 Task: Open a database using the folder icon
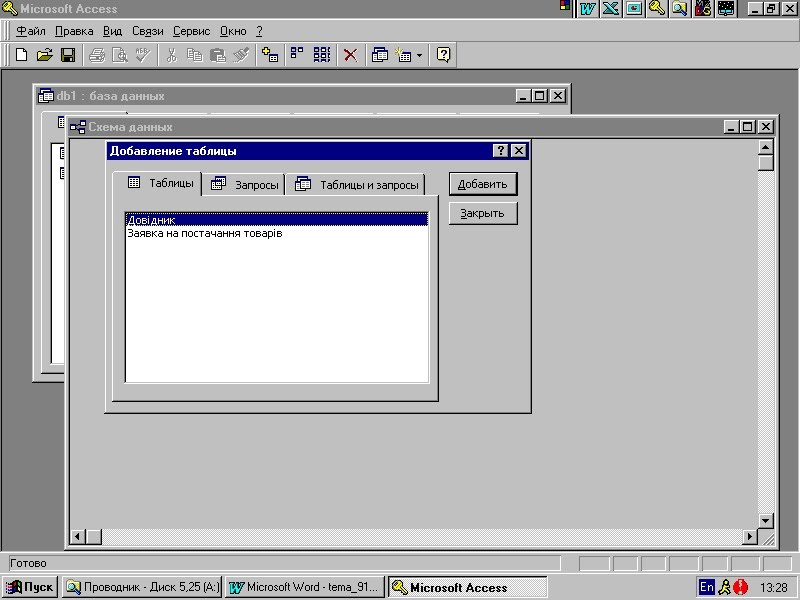(x=45, y=55)
